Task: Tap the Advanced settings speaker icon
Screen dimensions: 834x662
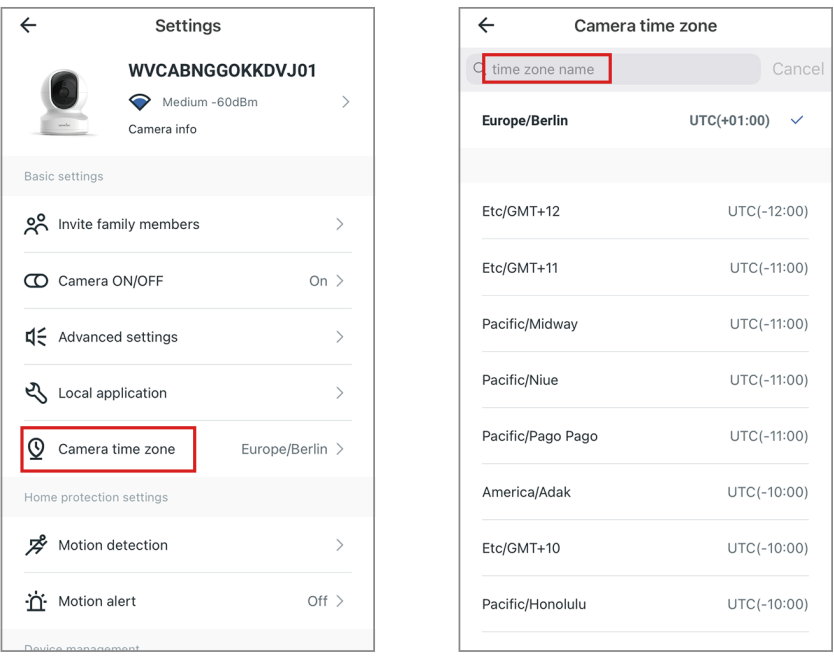Action: 36,337
